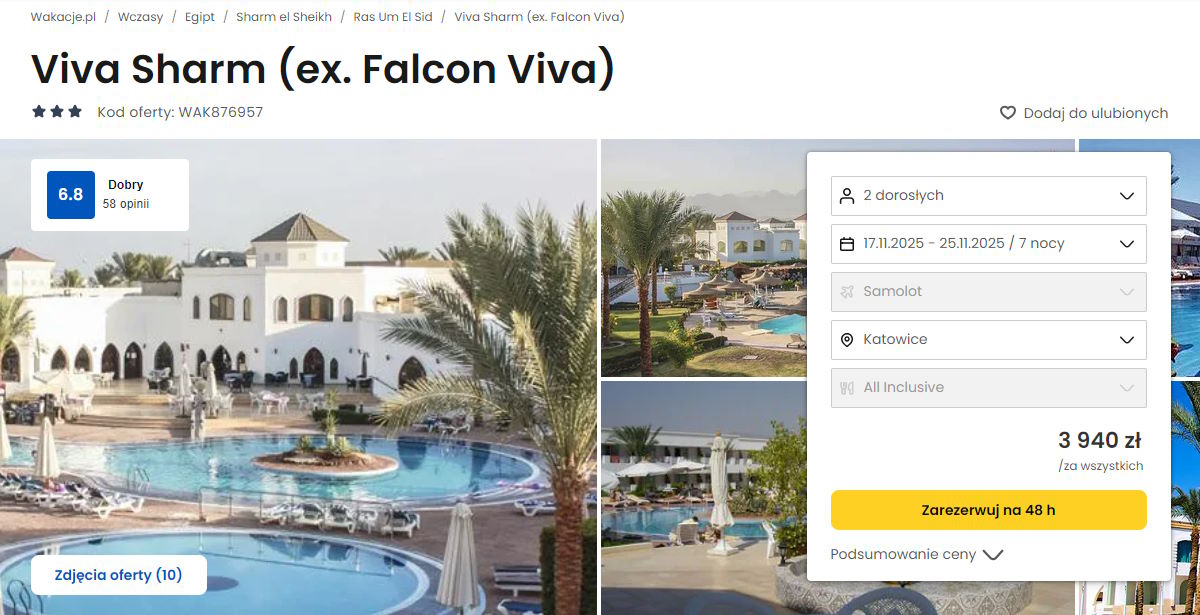Open the top-middle palm garden photo
This screenshot has height=615, width=1200.
pyautogui.click(x=704, y=258)
